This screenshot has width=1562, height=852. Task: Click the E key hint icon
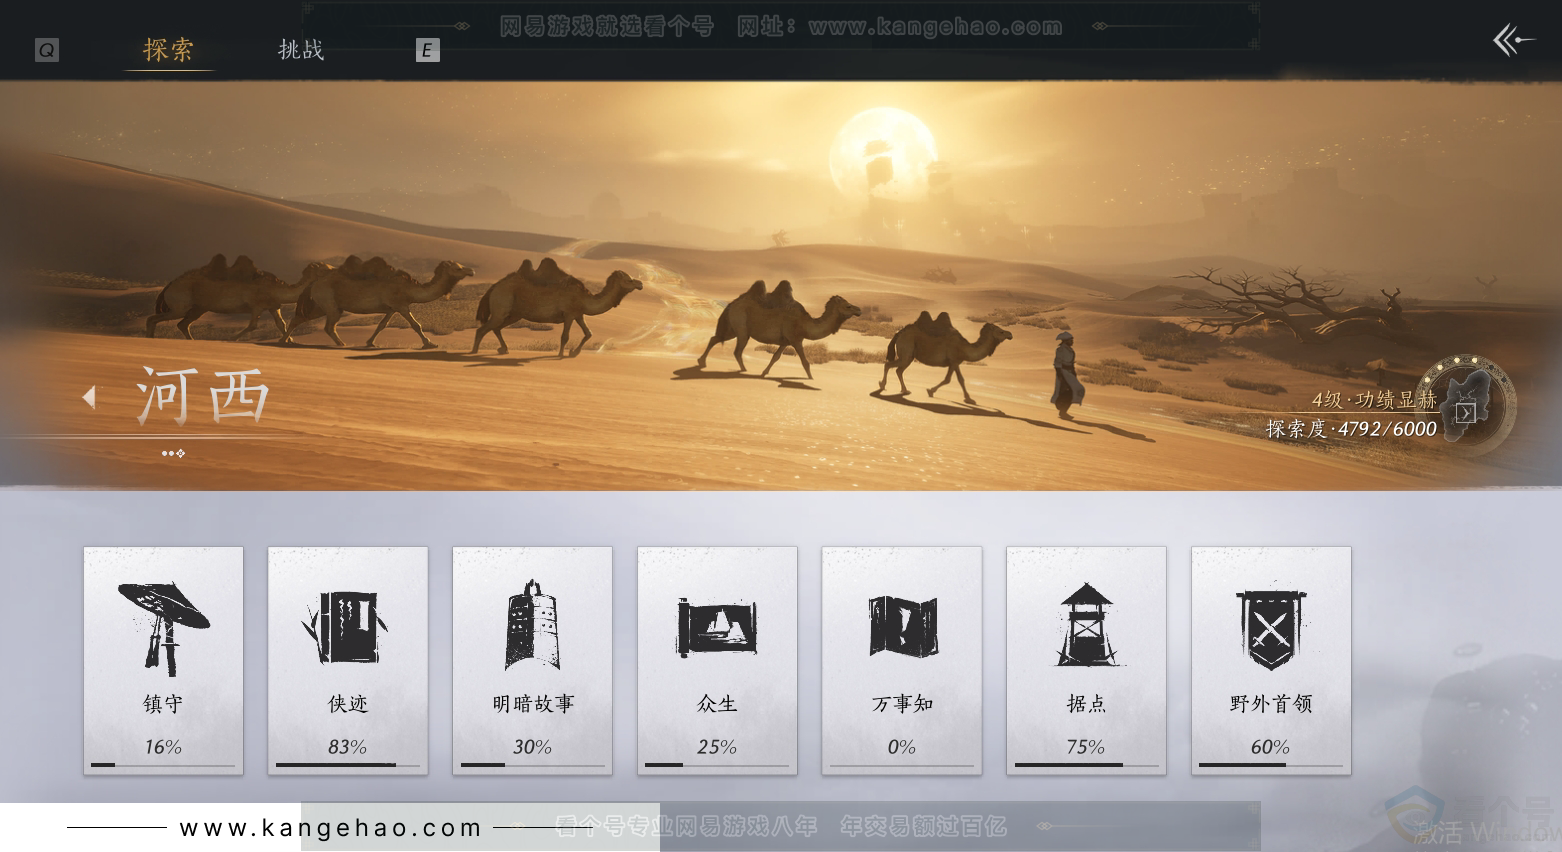(x=427, y=50)
